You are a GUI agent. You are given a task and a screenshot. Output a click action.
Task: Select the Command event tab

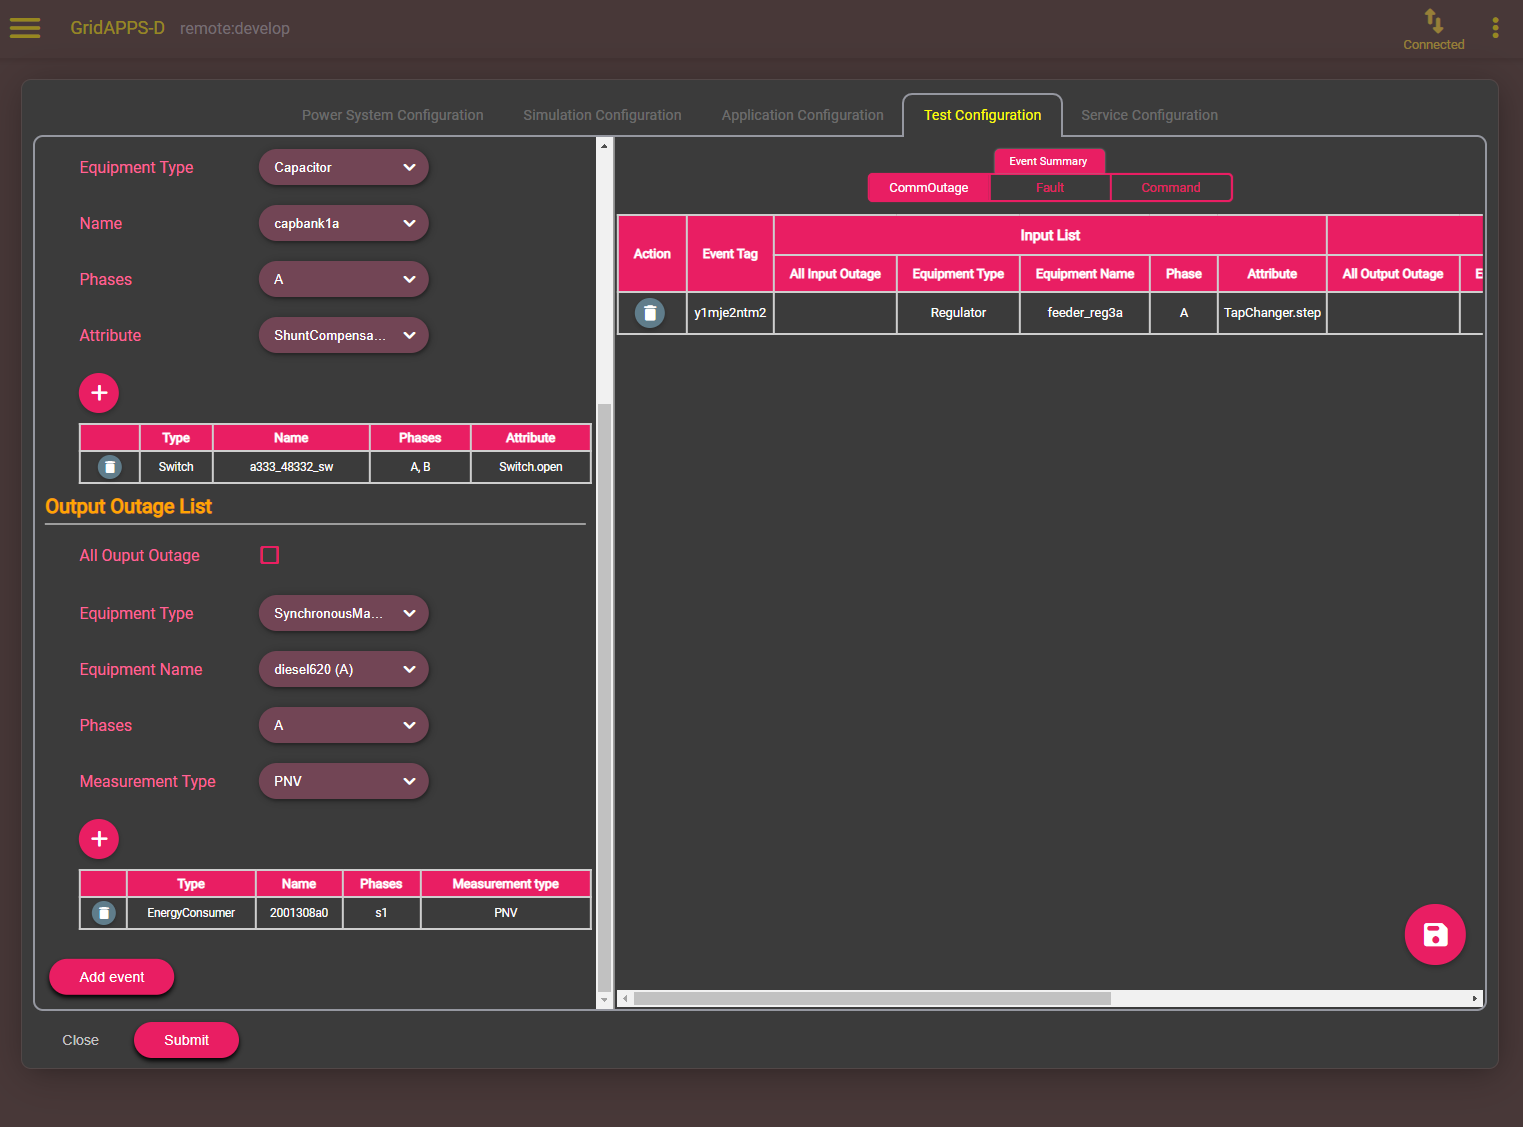click(x=1171, y=188)
